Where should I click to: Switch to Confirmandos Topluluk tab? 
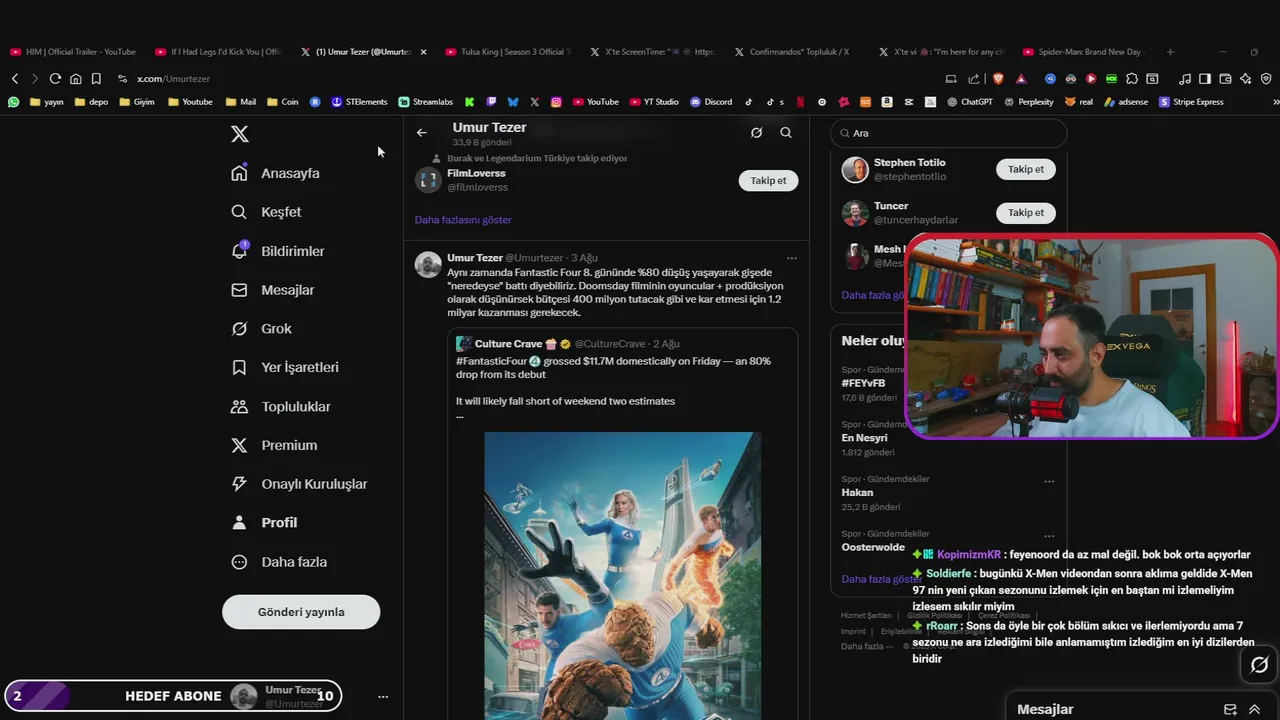click(x=797, y=52)
